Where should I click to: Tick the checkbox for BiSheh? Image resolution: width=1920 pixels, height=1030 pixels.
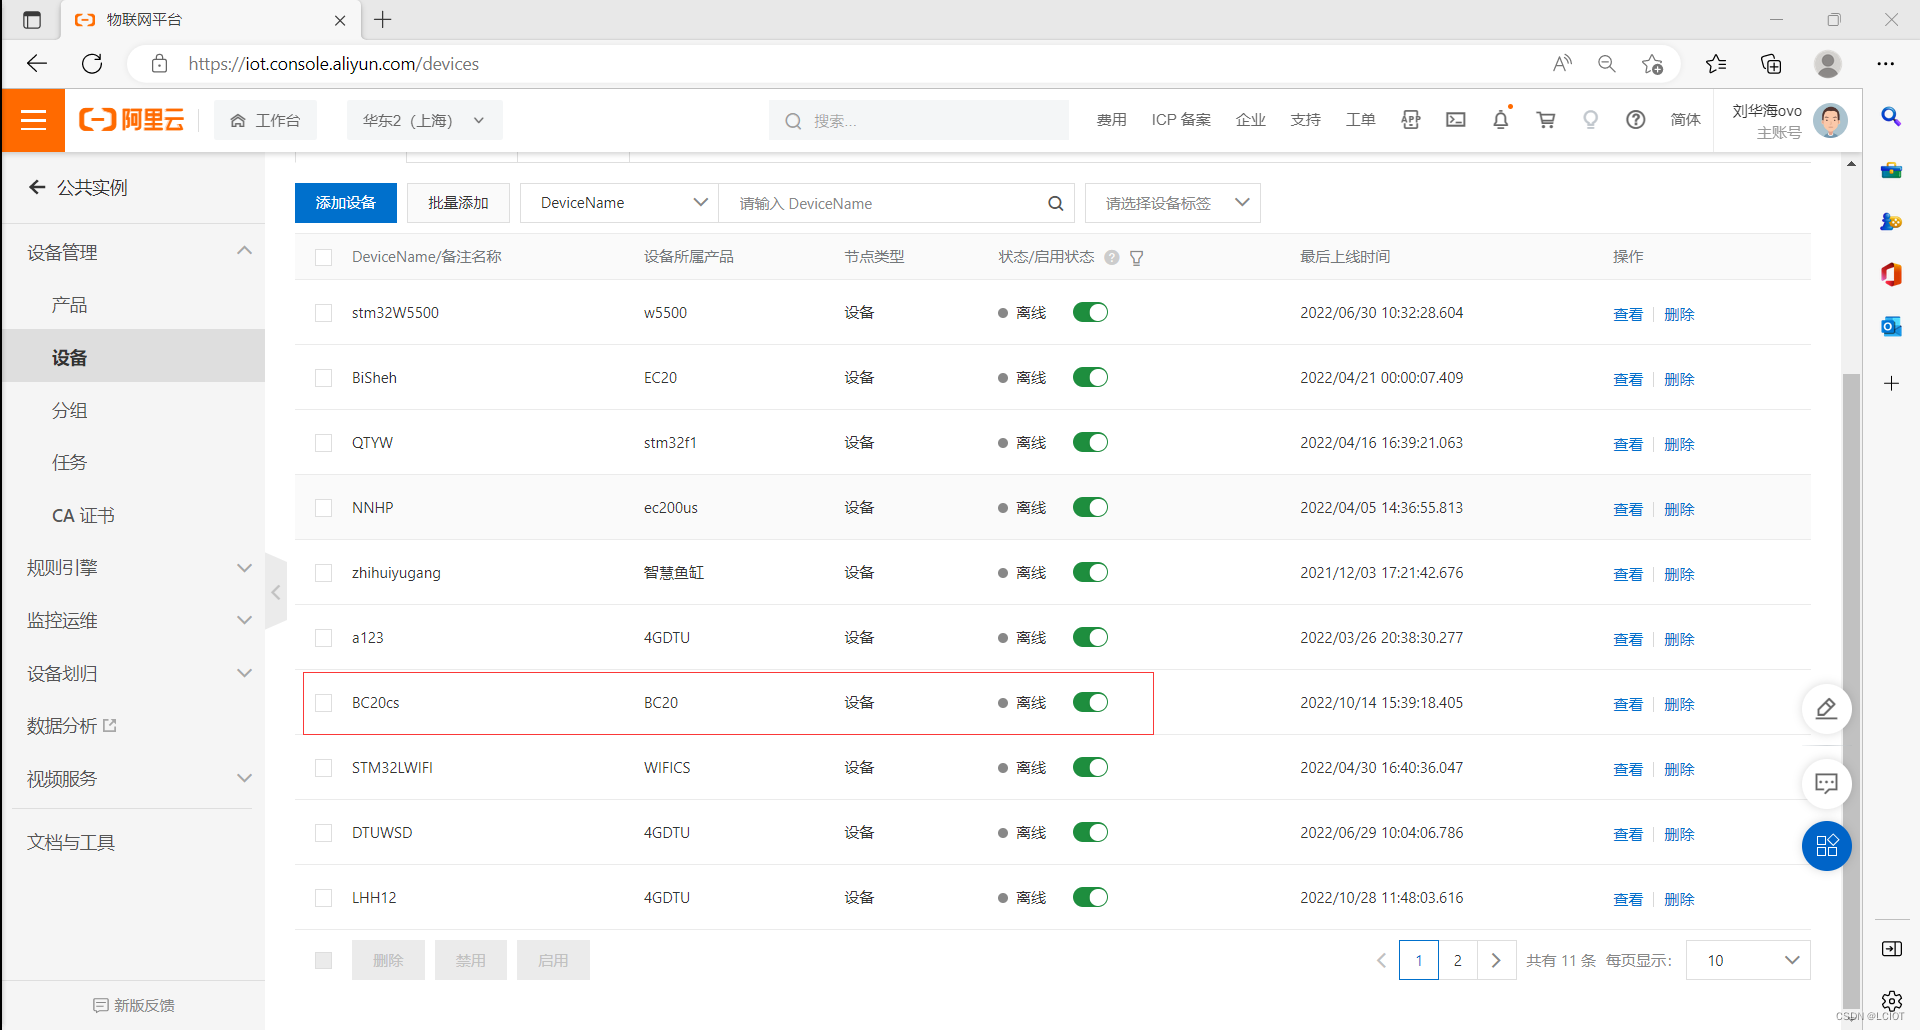coord(323,378)
